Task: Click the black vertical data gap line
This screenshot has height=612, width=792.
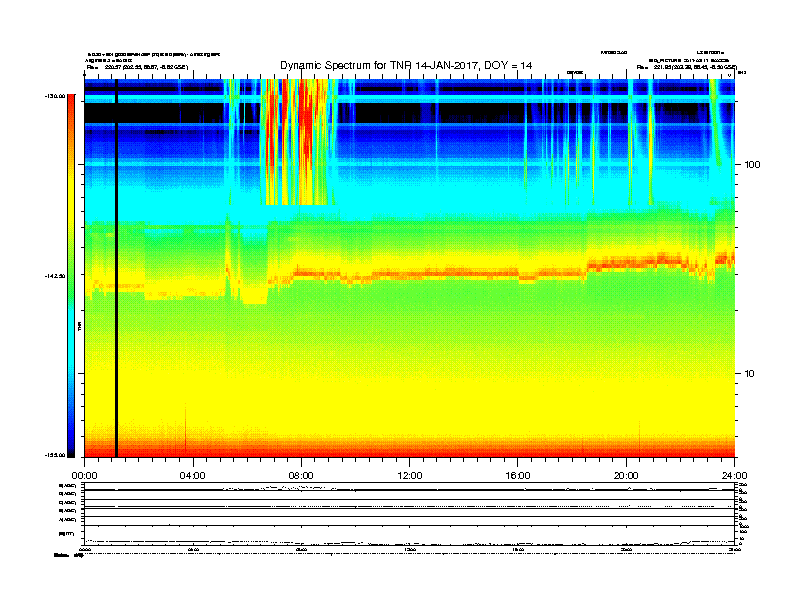Action: click(116, 268)
